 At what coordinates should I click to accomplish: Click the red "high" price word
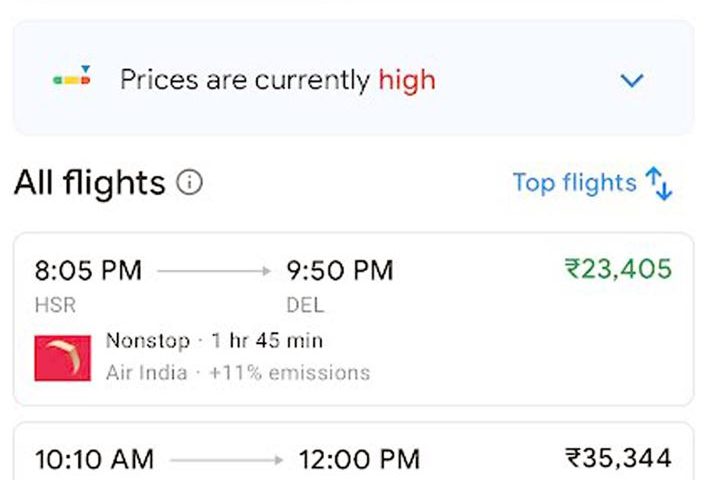pyautogui.click(x=407, y=80)
